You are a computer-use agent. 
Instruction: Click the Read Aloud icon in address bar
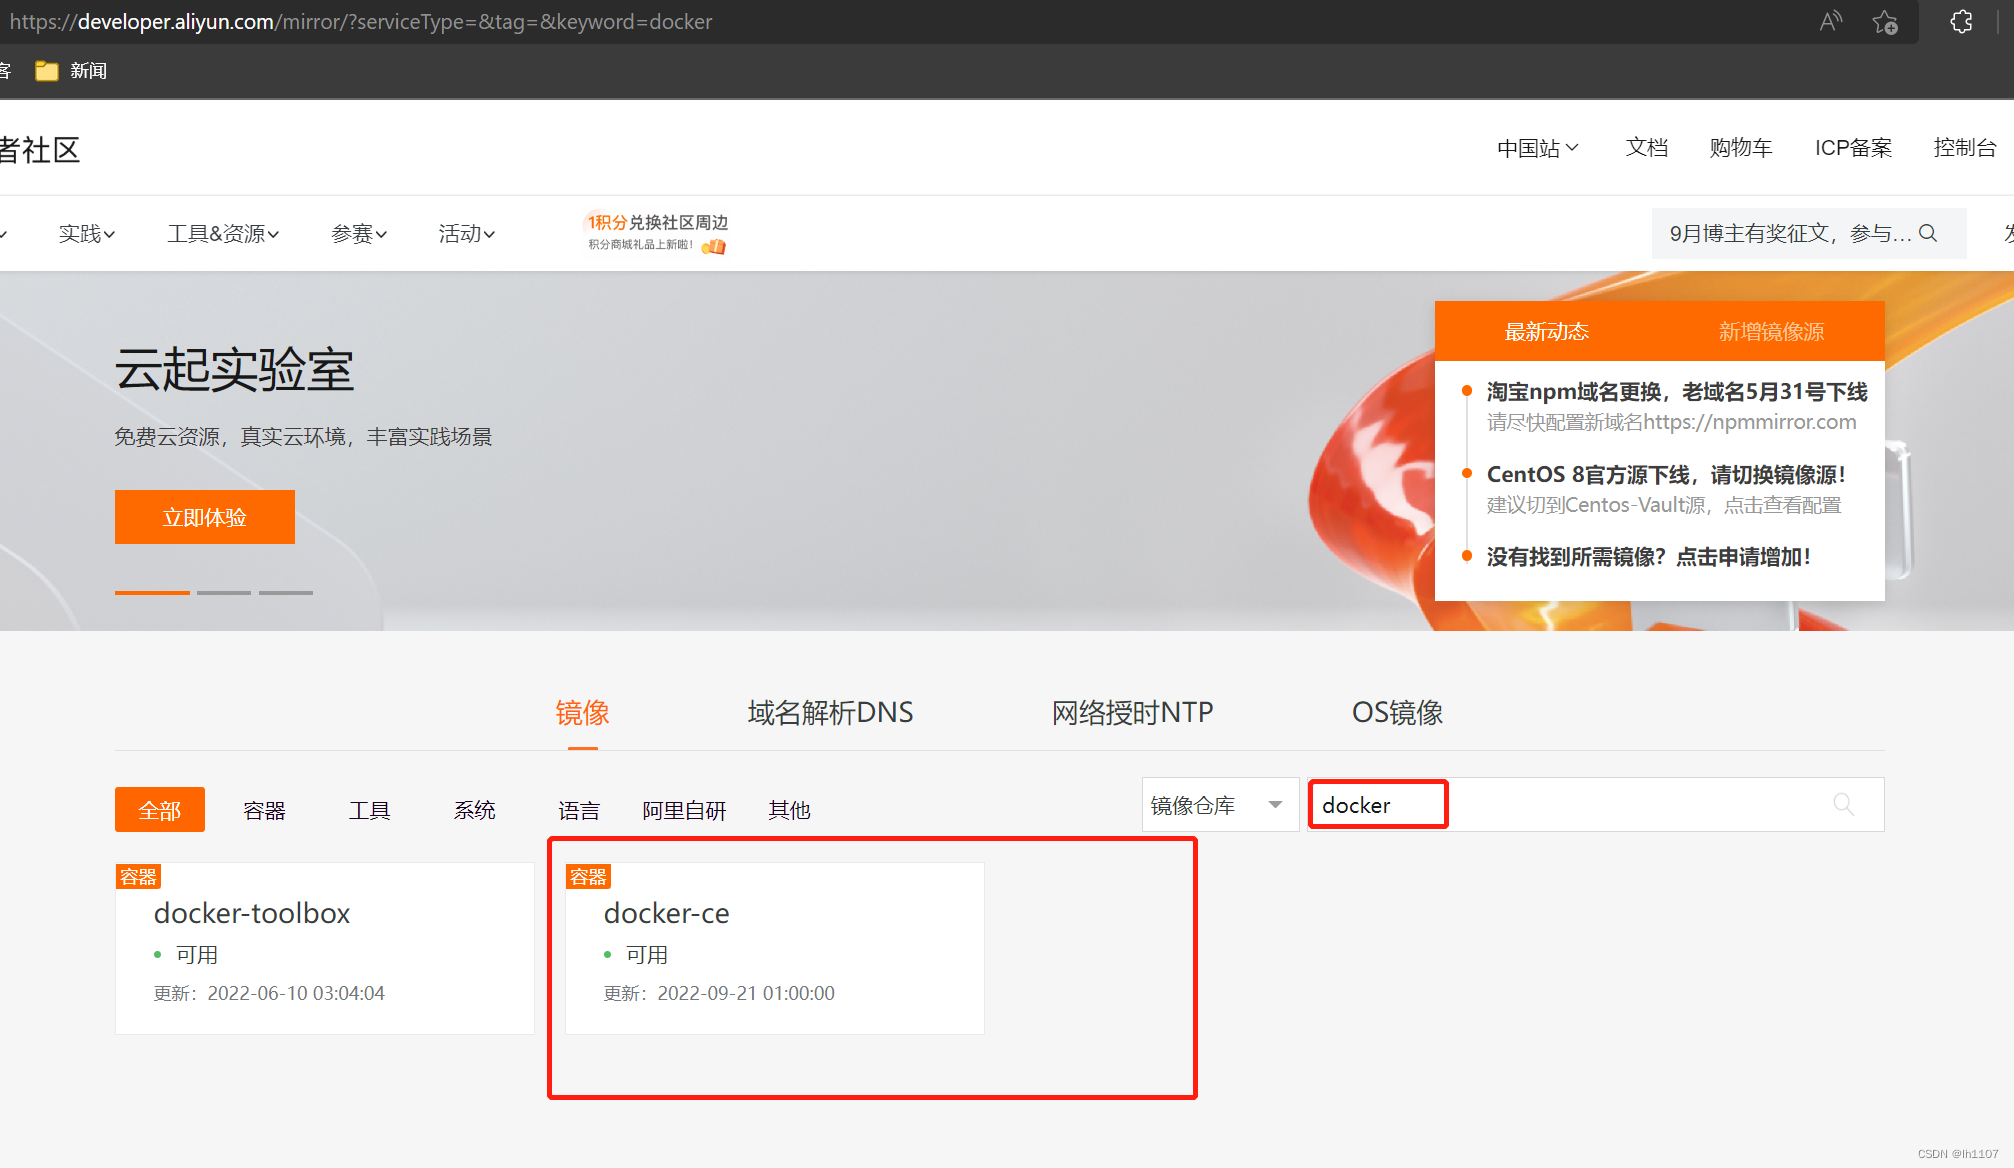click(1830, 21)
